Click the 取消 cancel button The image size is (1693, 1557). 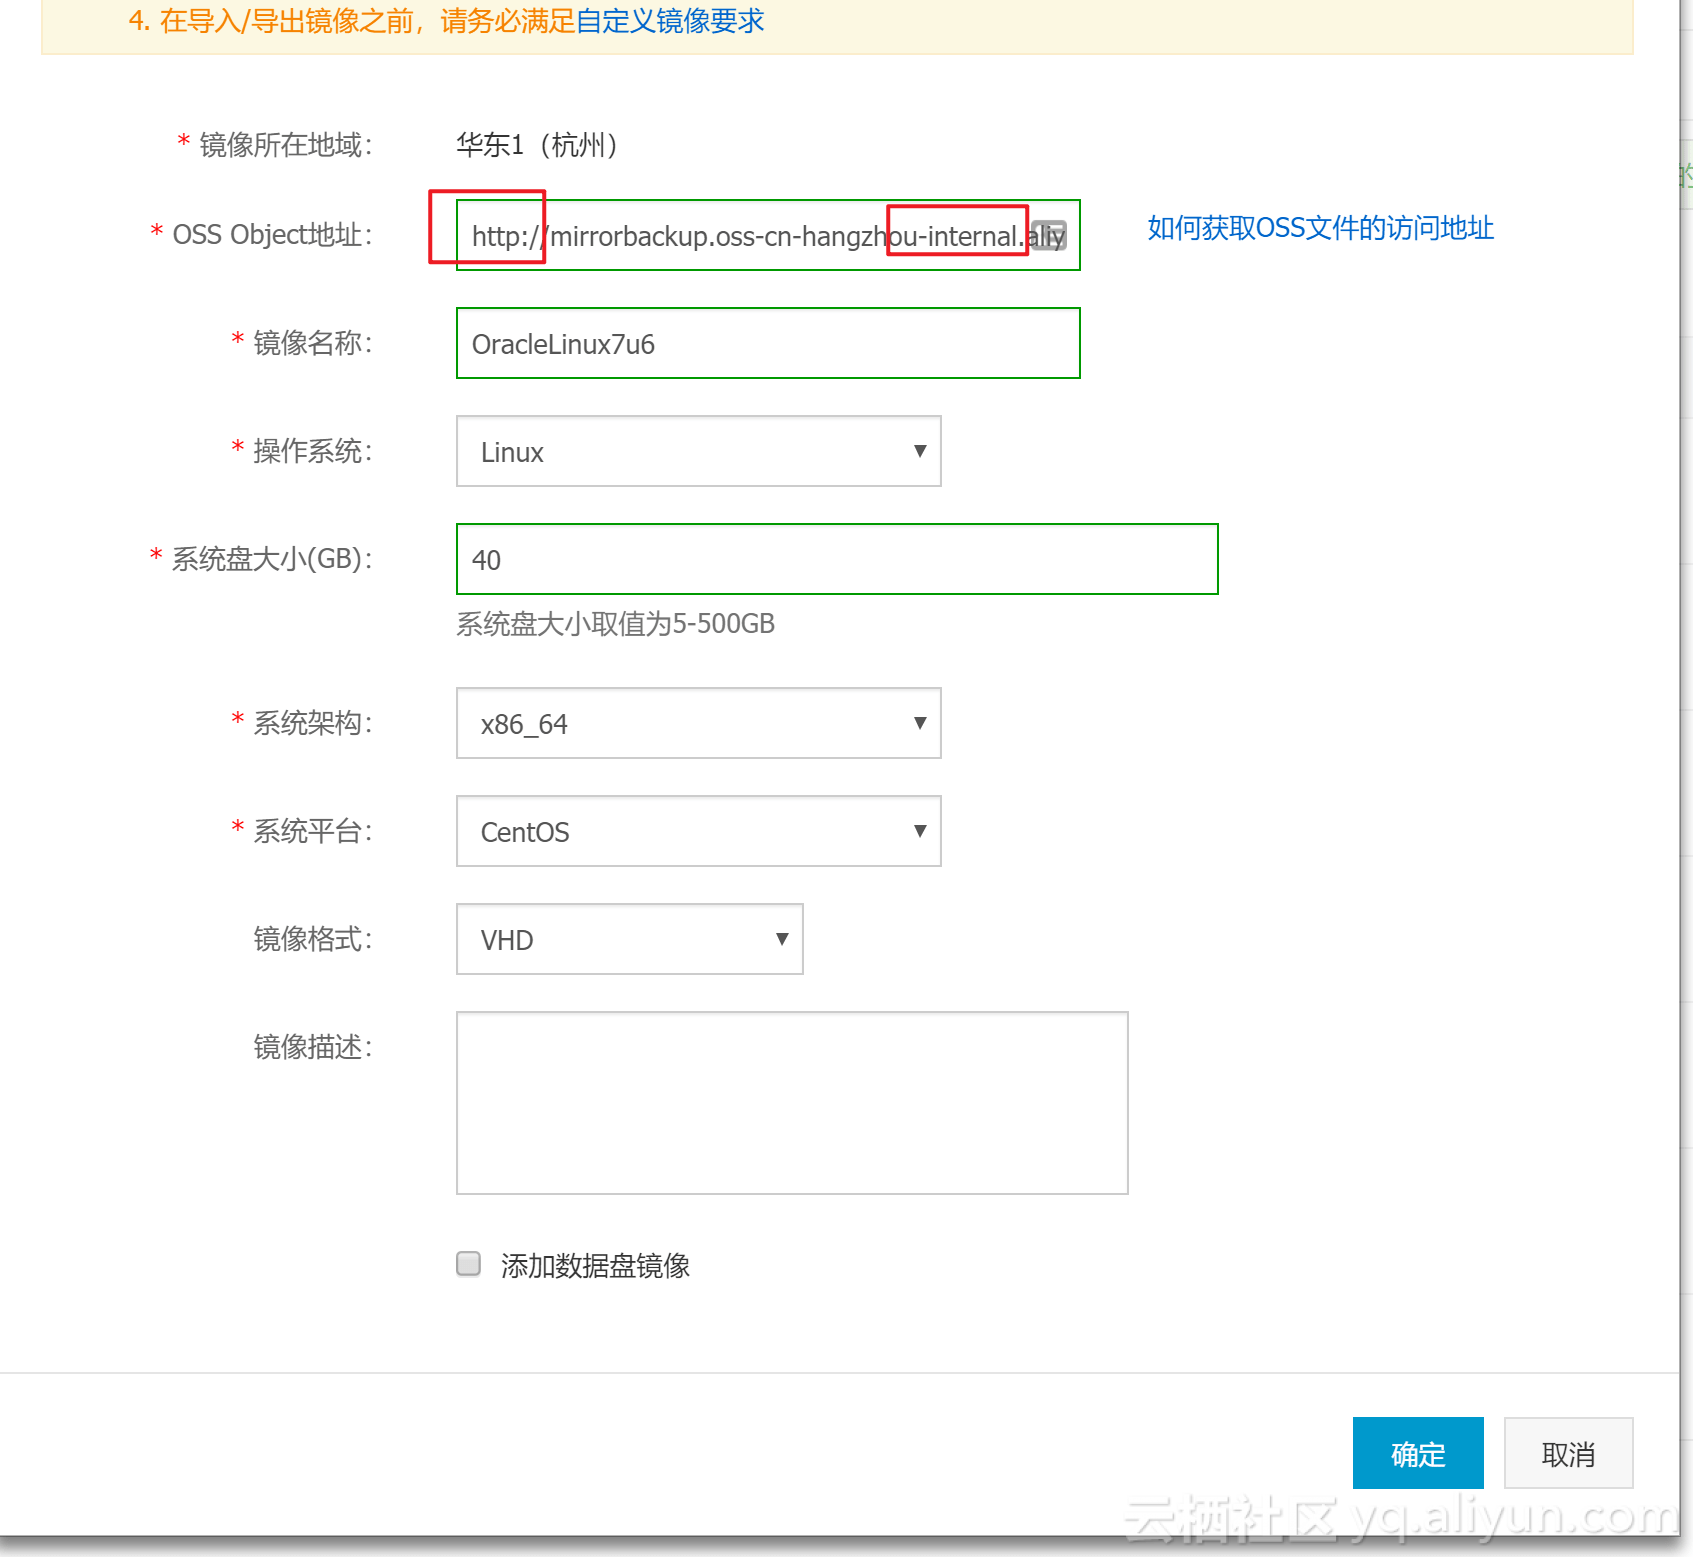click(1568, 1453)
